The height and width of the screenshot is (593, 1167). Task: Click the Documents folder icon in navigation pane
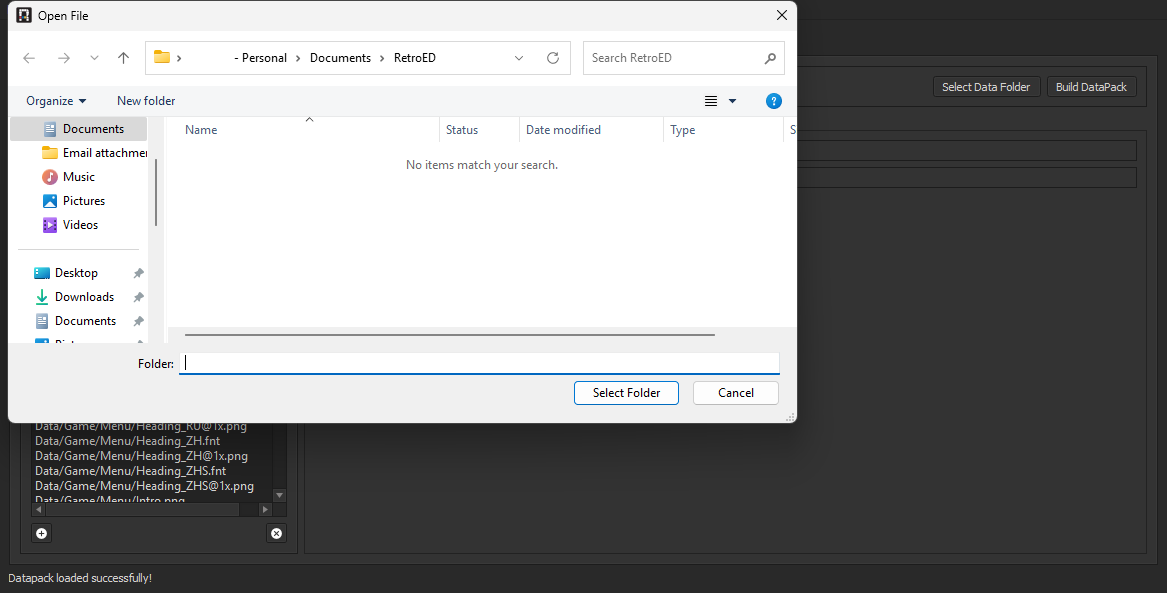click(x=50, y=129)
